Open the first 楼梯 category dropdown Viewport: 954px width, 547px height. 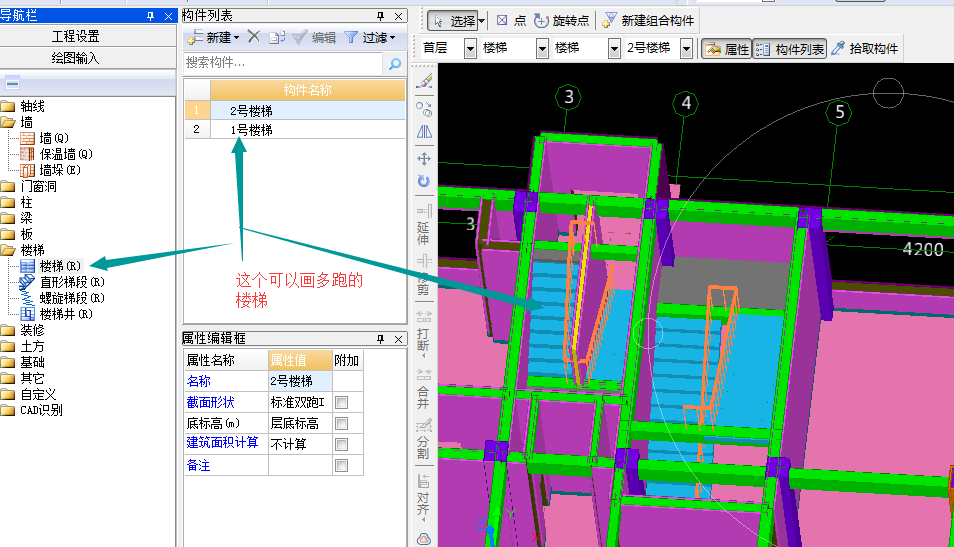click(542, 48)
